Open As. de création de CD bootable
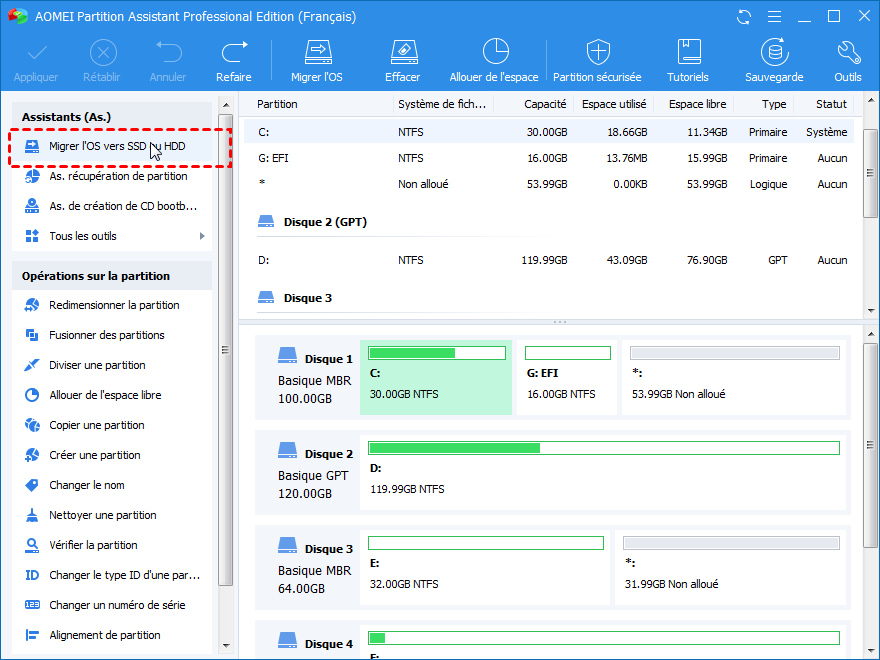The image size is (880, 660). 111,206
